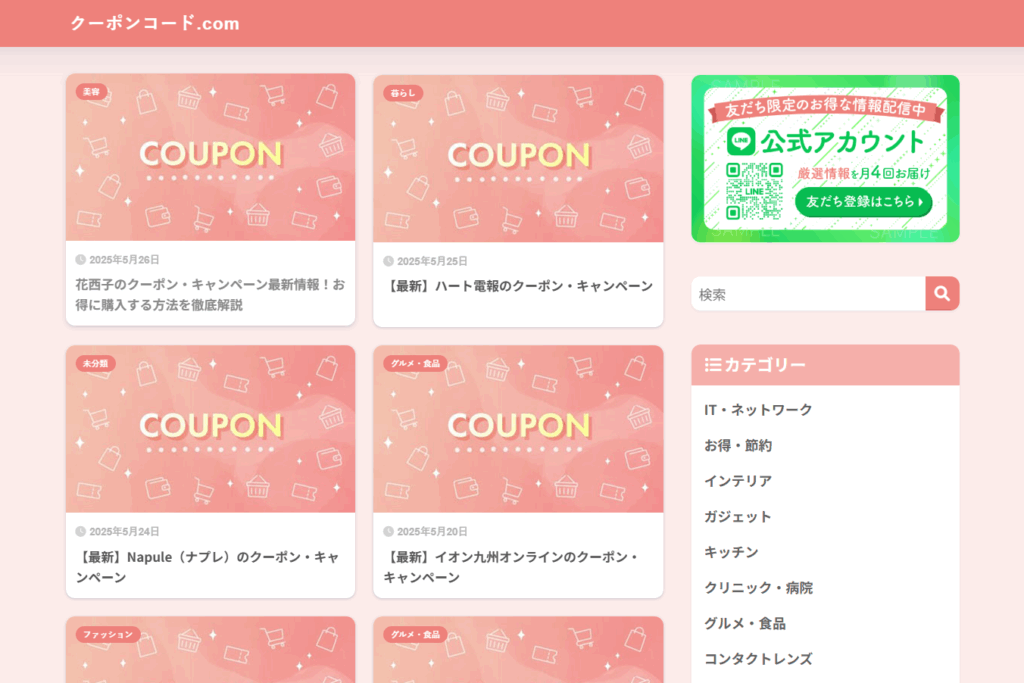Screen dimensions: 1024x683
Task: Click the ファッション category badge
Action: tap(108, 635)
